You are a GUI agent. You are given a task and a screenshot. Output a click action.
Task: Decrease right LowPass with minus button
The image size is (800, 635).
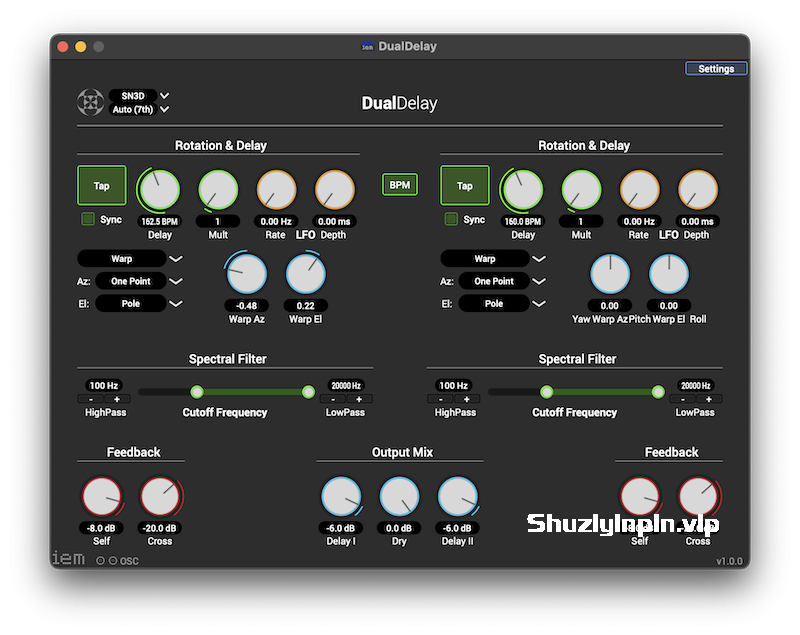point(683,399)
